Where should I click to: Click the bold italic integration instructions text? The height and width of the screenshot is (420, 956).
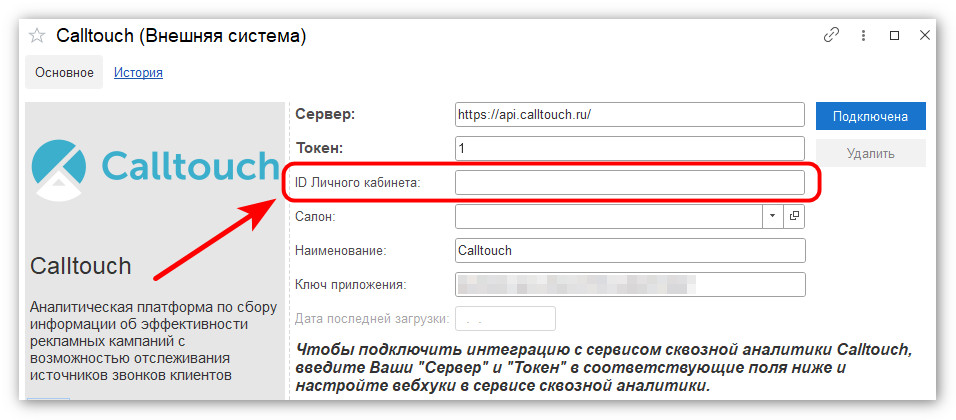[604, 368]
